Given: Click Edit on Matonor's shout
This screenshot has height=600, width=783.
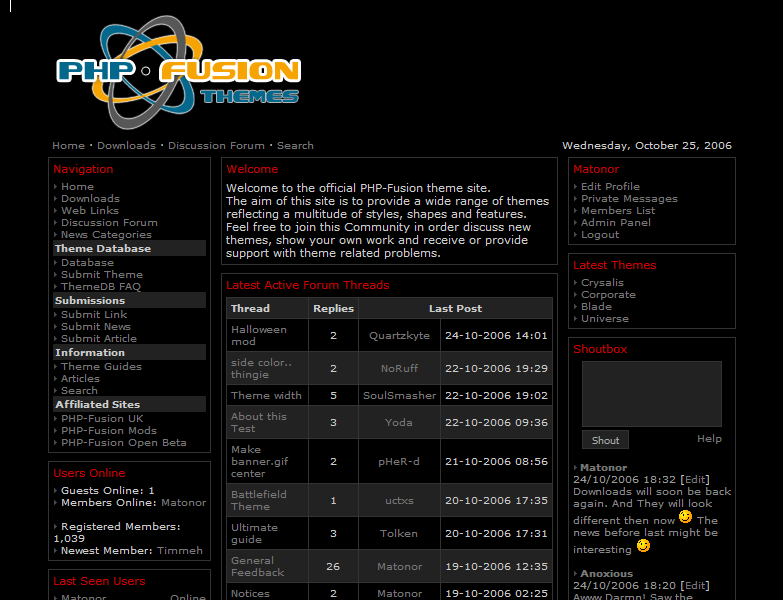Looking at the screenshot, I should pyautogui.click(x=695, y=480).
